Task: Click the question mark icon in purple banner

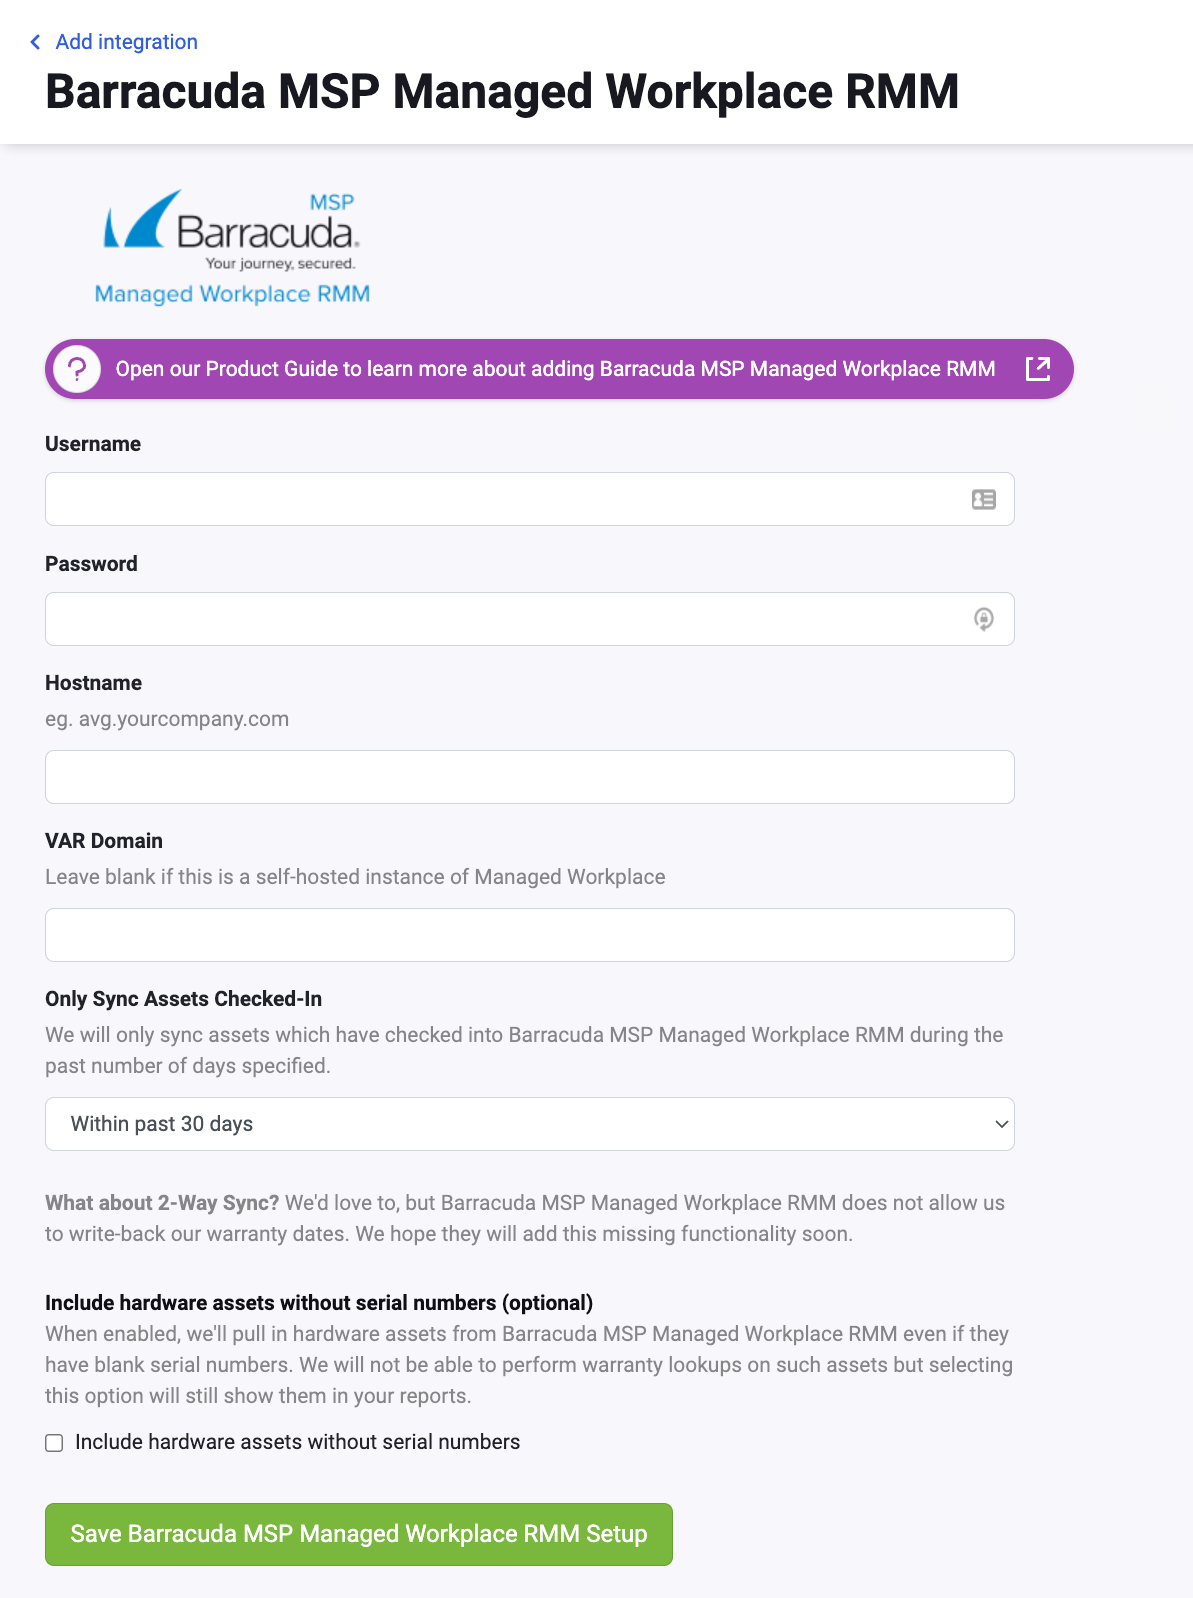Action: tap(78, 368)
